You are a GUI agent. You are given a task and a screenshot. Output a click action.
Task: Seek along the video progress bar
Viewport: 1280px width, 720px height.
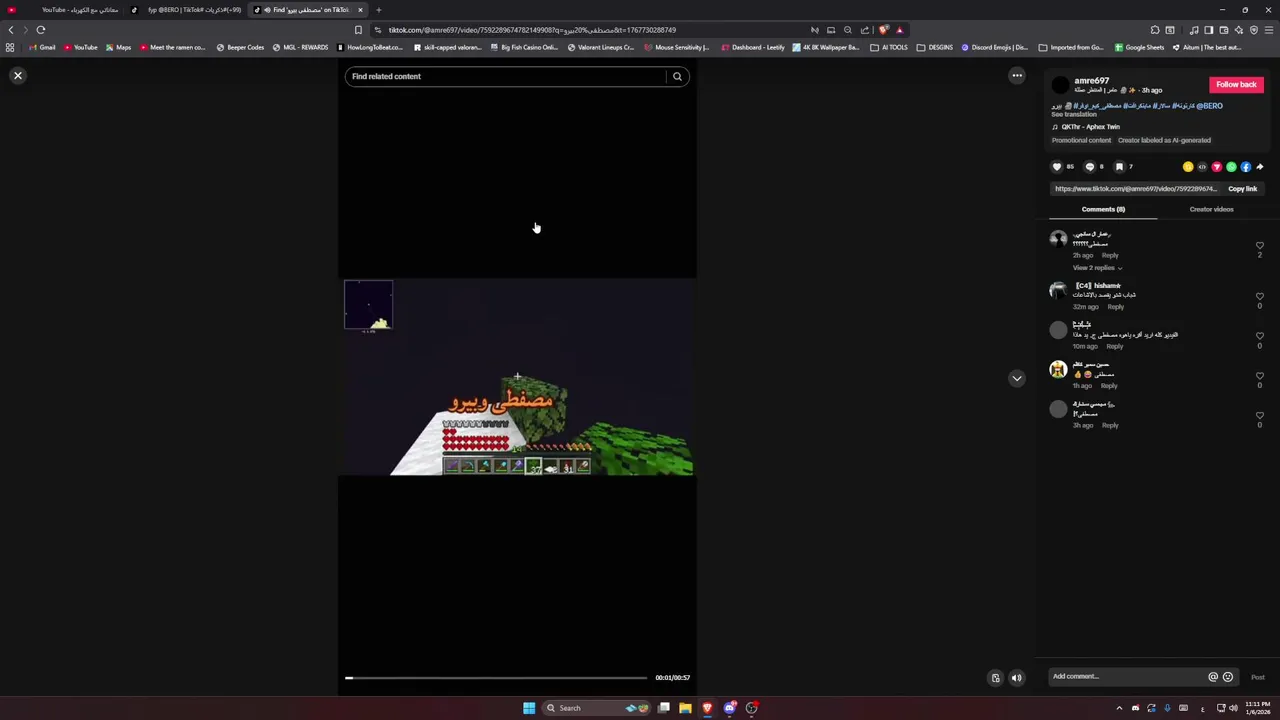tap(497, 678)
